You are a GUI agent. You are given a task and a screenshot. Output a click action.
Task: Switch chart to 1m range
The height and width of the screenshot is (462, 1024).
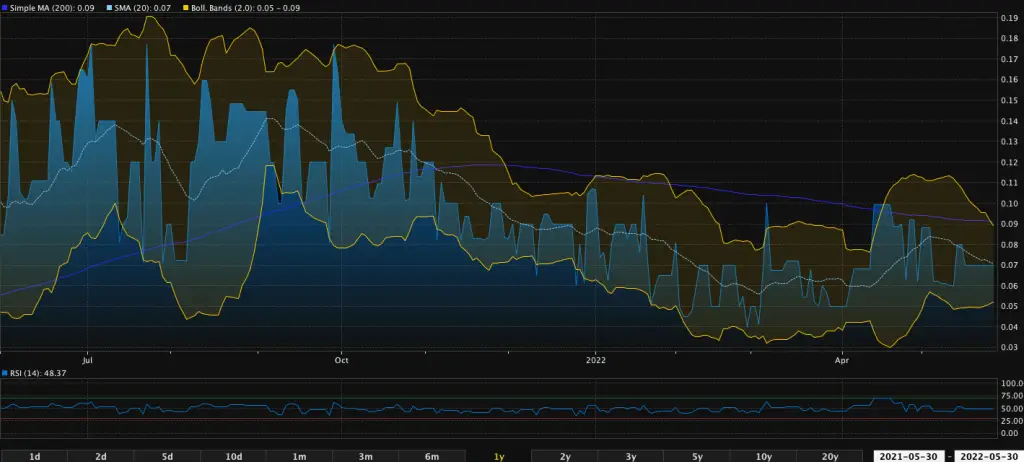(x=300, y=456)
